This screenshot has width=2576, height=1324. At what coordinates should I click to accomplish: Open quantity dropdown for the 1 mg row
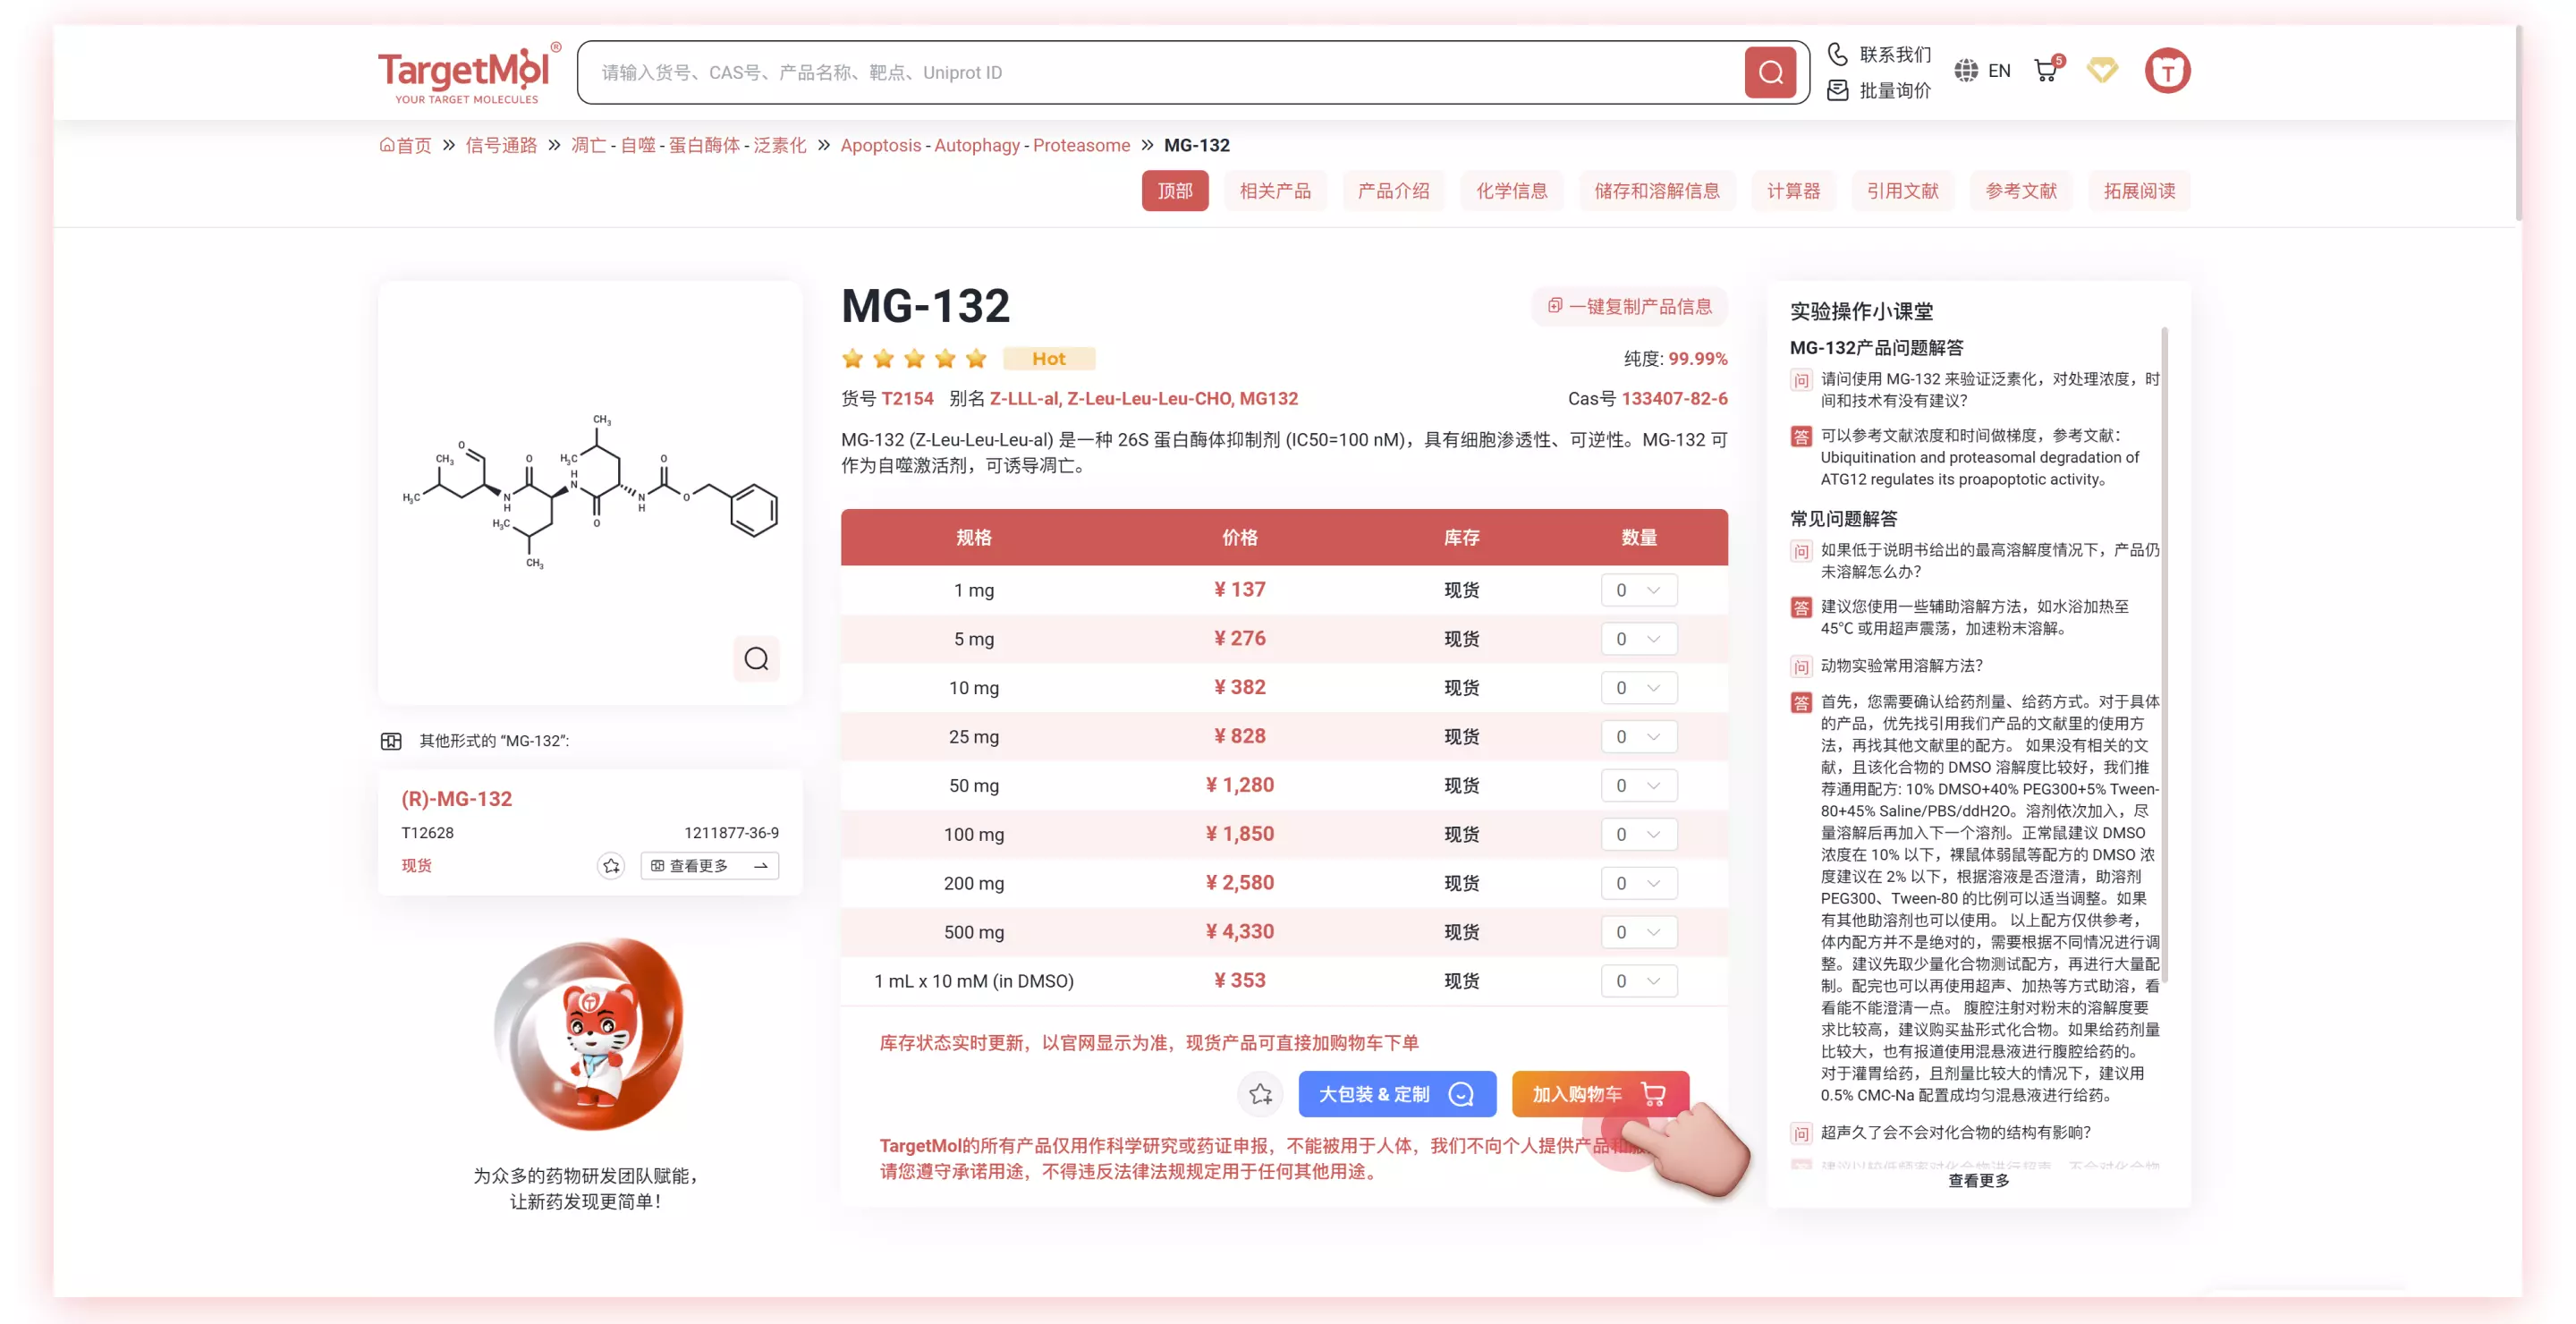click(1638, 590)
